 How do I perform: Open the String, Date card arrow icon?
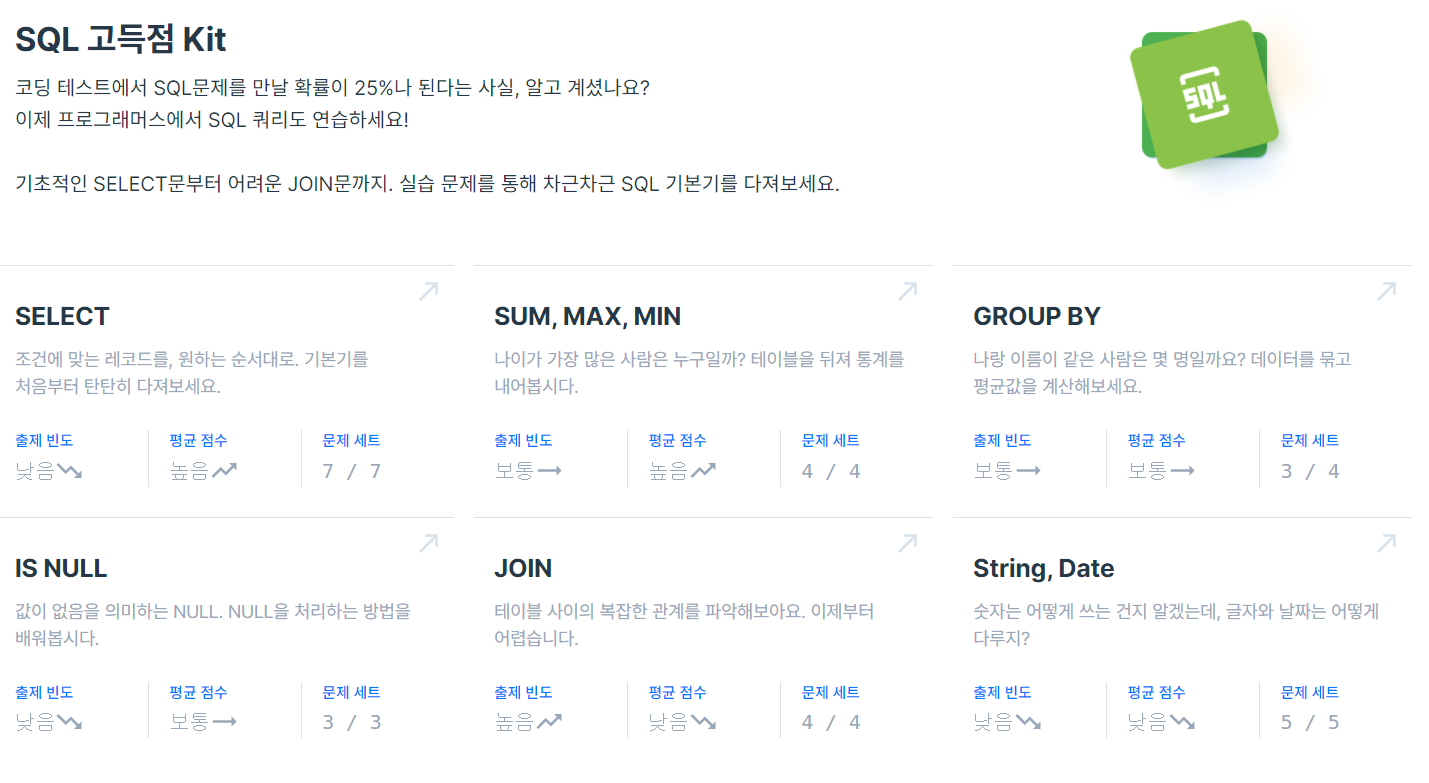pos(1386,542)
